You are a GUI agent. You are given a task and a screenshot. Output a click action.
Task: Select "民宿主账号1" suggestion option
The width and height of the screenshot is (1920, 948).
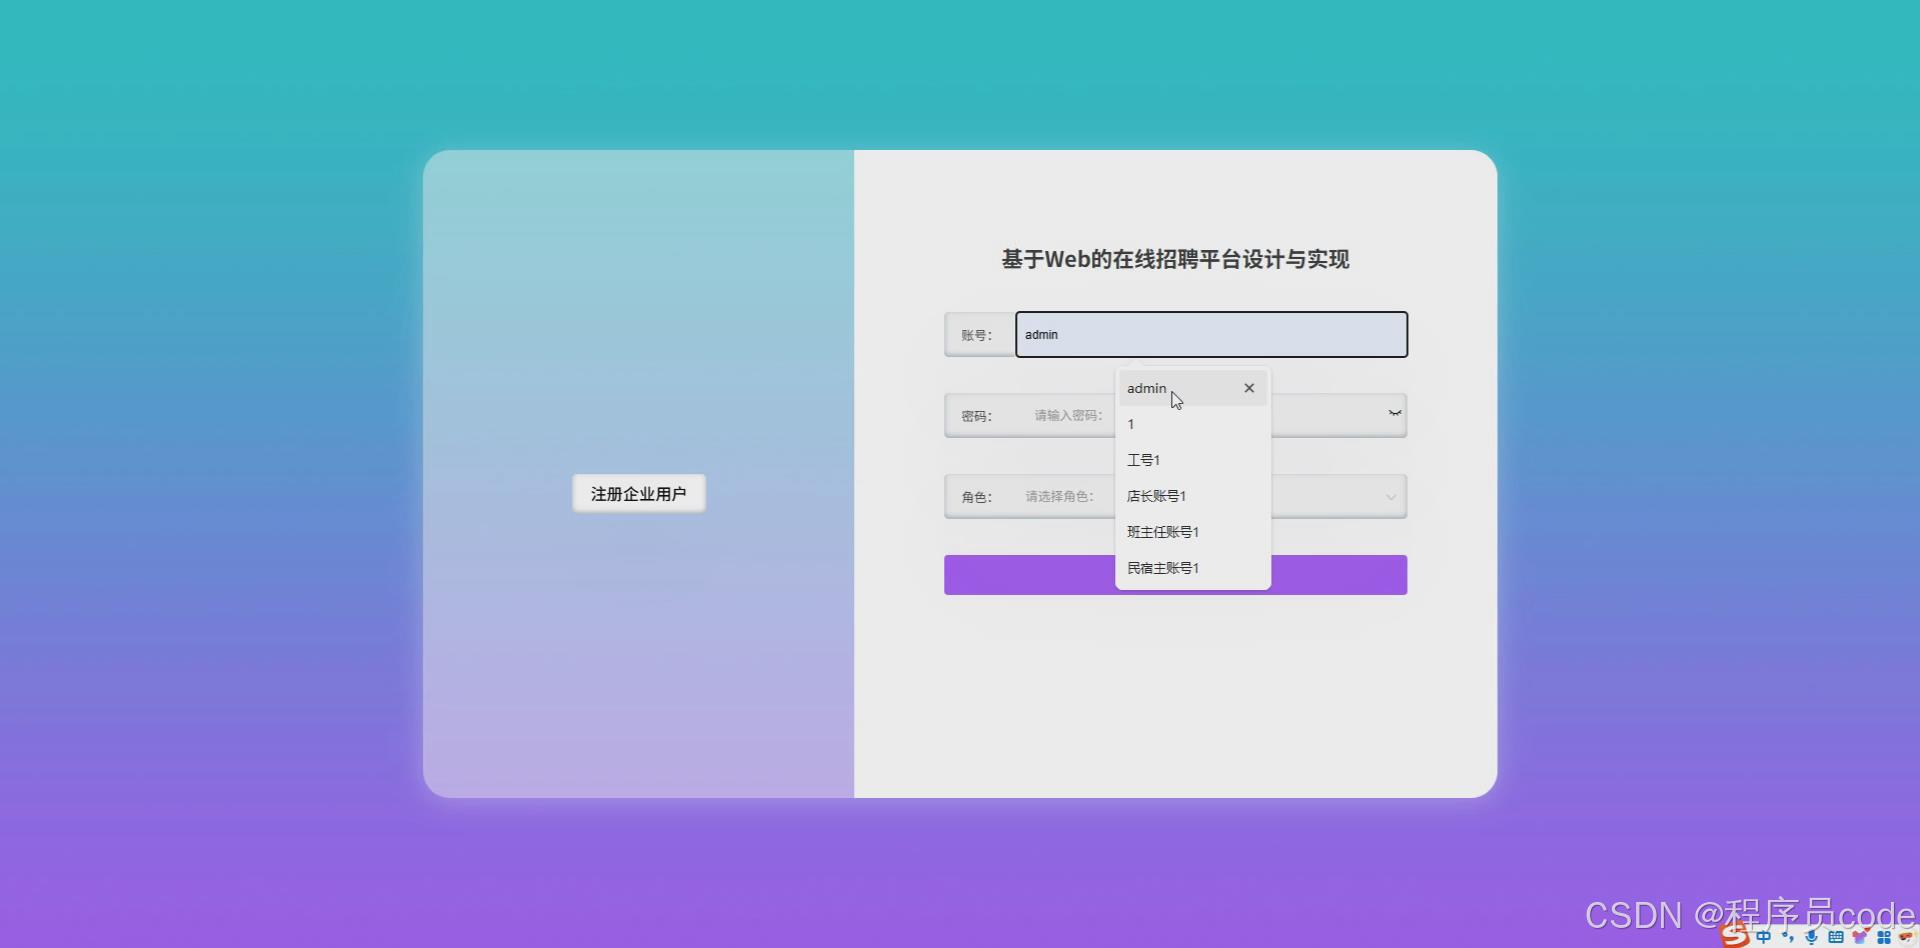coord(1162,567)
